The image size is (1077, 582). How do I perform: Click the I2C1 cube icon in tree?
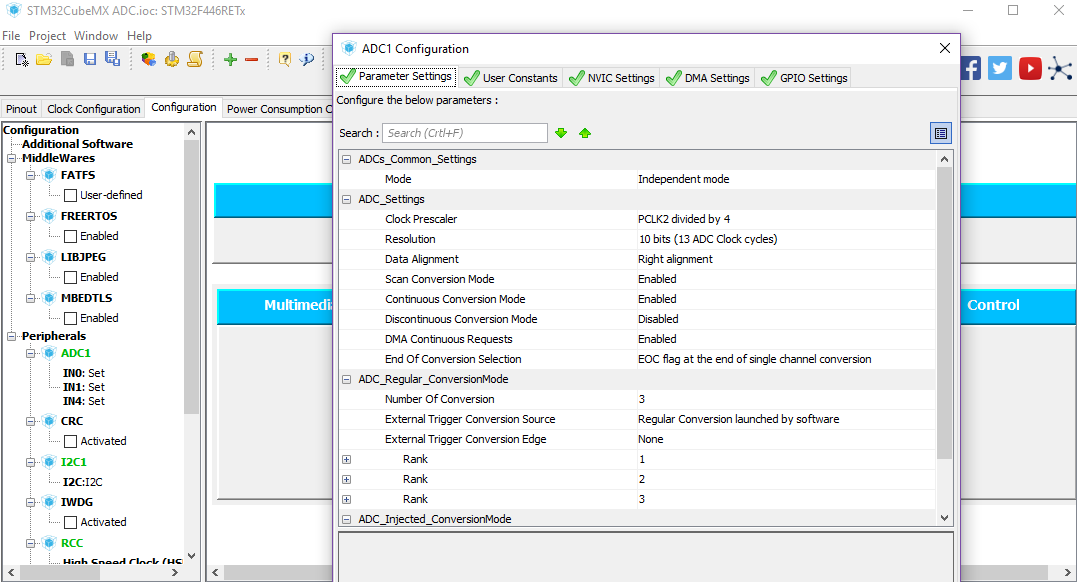(49, 462)
